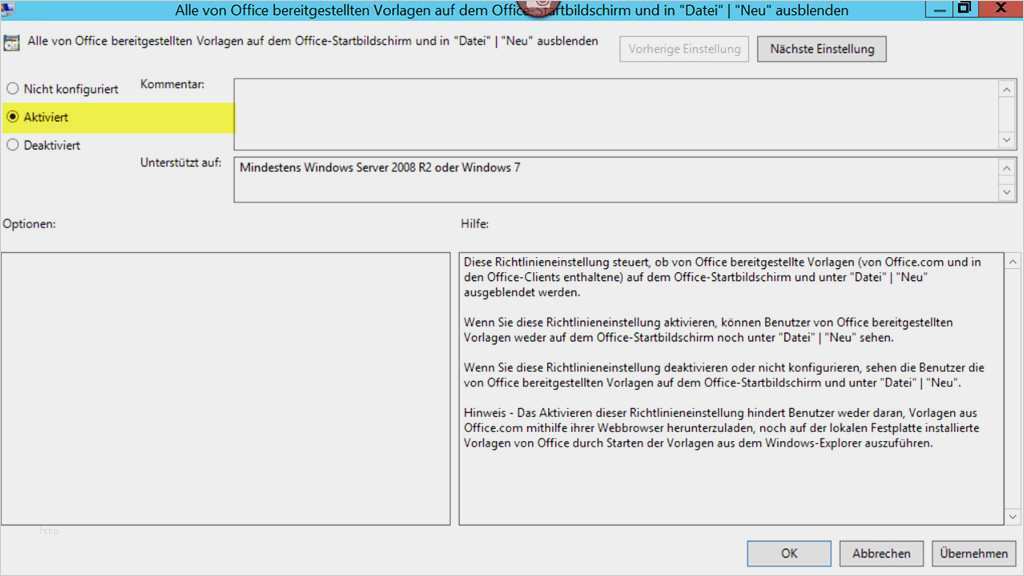Click the Optionen label
1024x576 pixels.
pyautogui.click(x=29, y=224)
